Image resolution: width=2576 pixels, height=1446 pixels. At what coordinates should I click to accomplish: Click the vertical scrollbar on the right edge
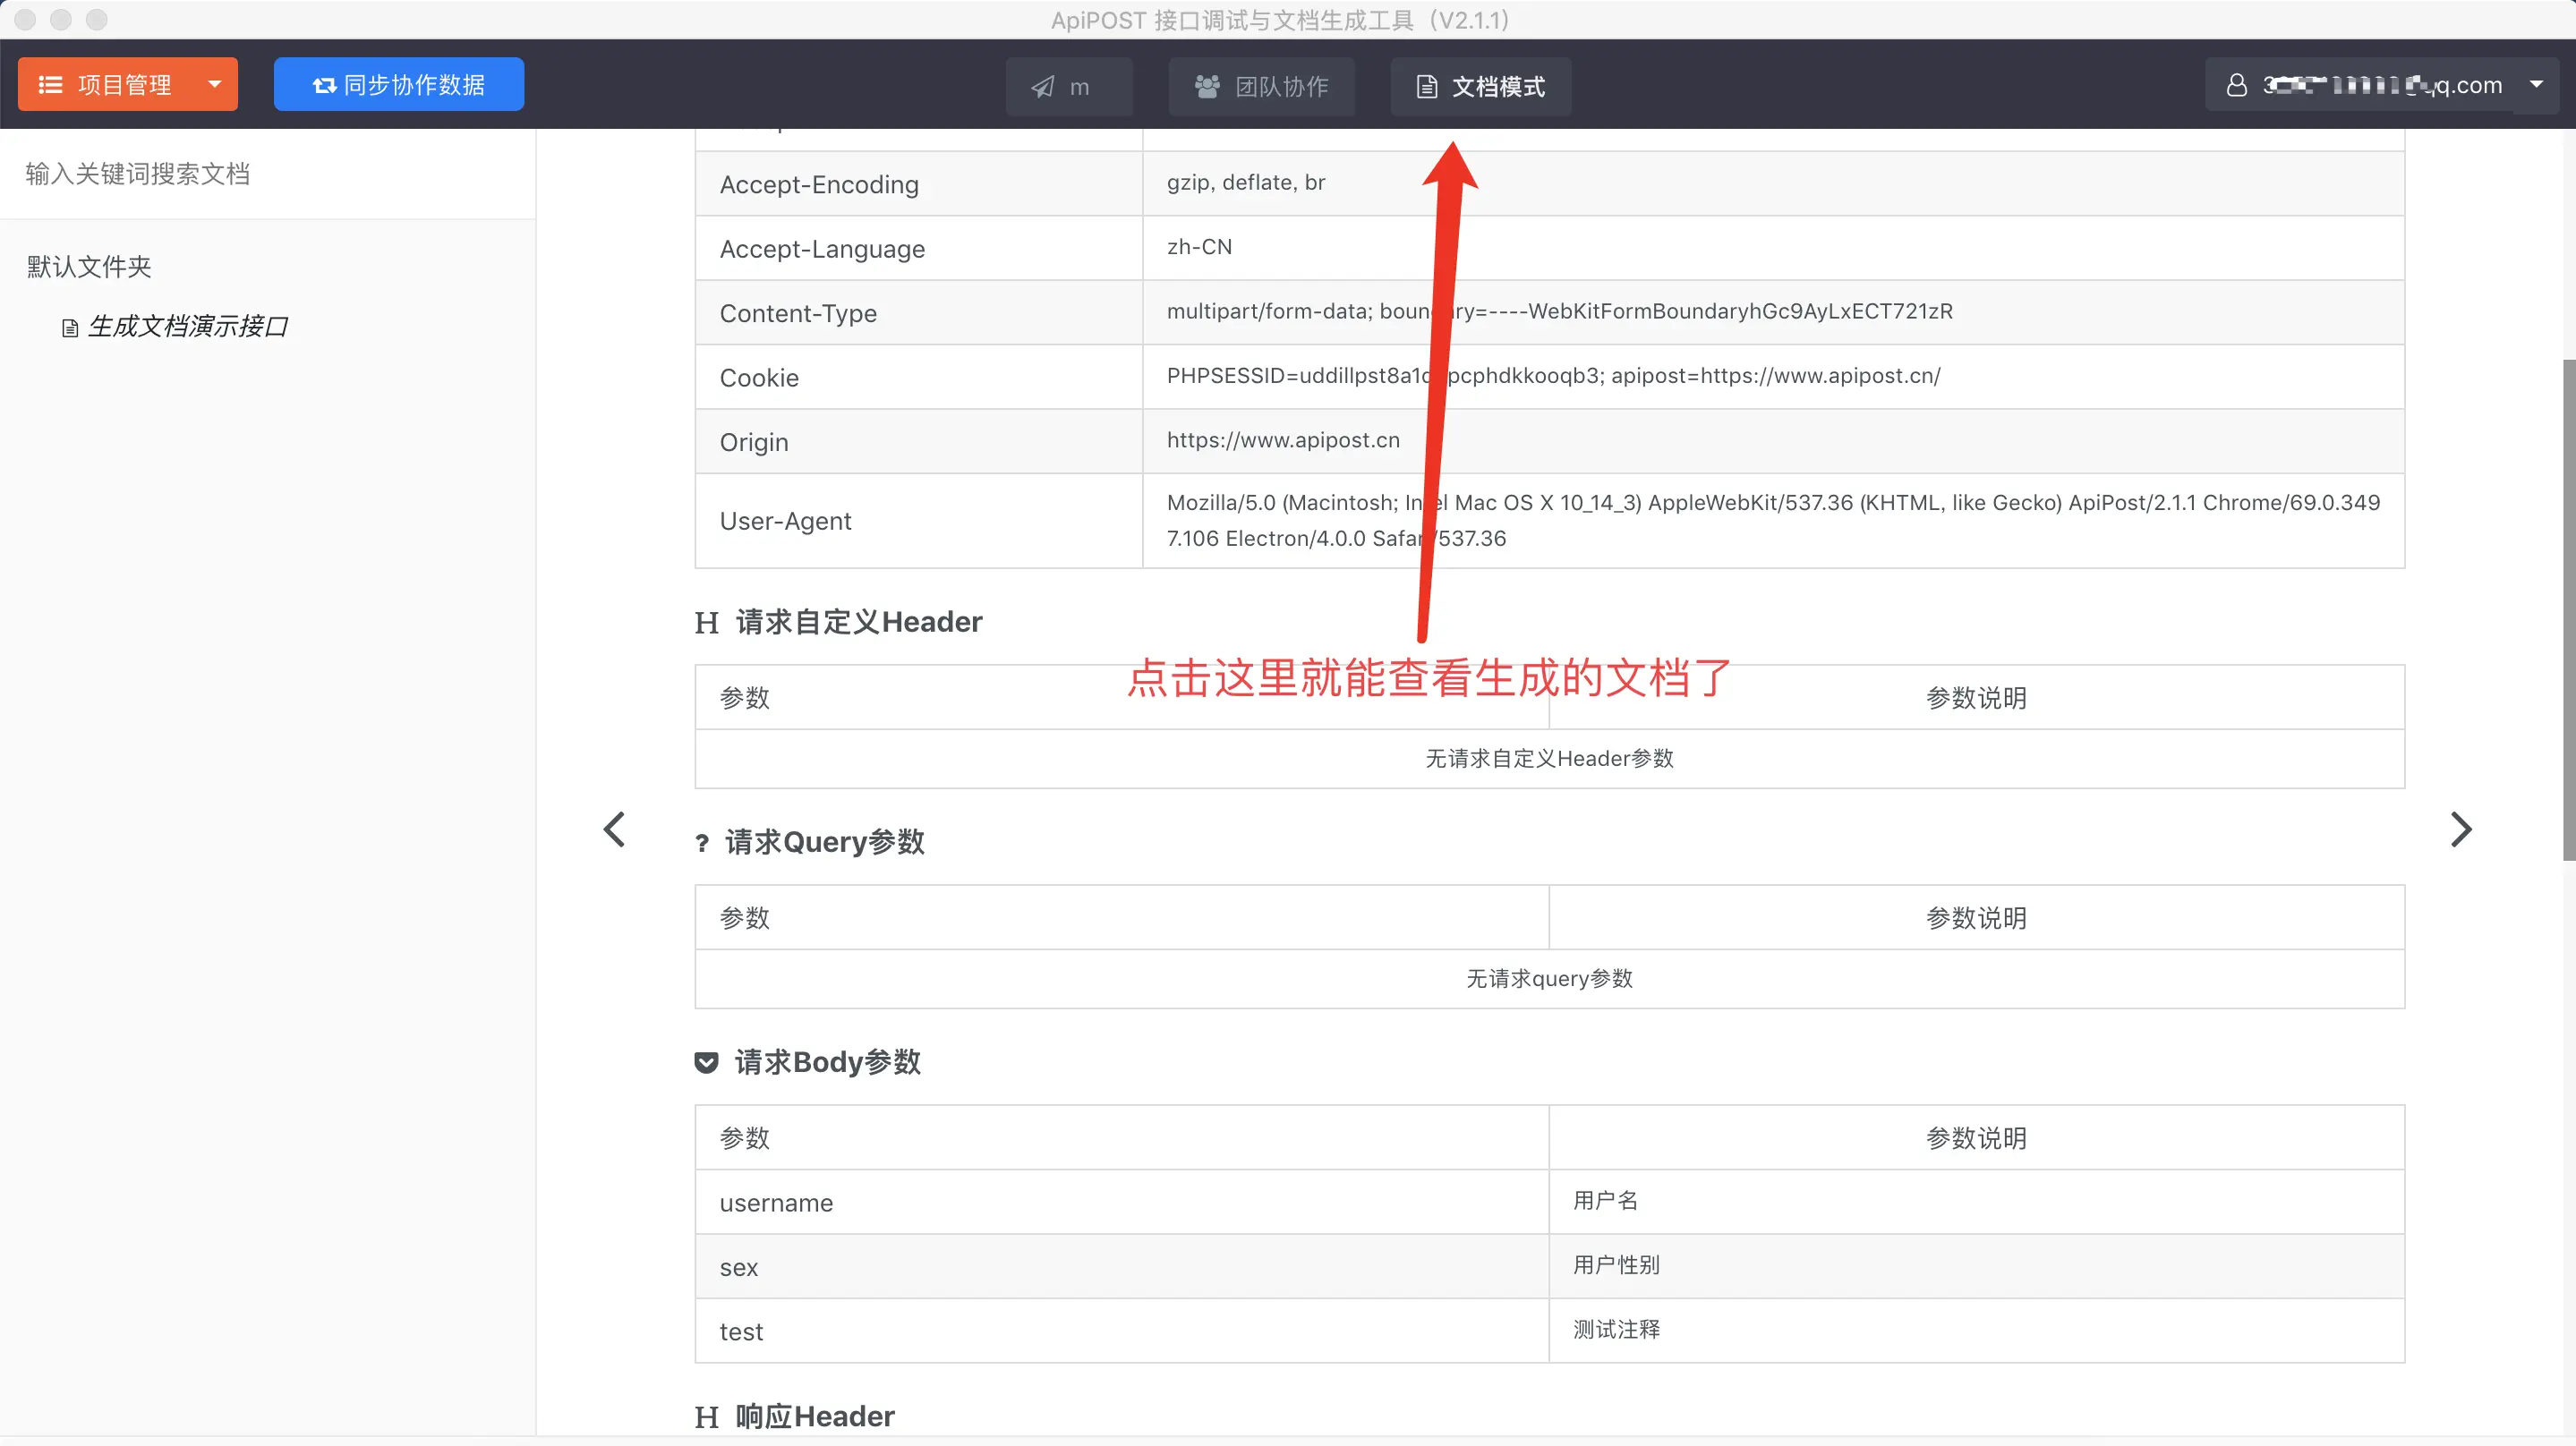[2567, 610]
